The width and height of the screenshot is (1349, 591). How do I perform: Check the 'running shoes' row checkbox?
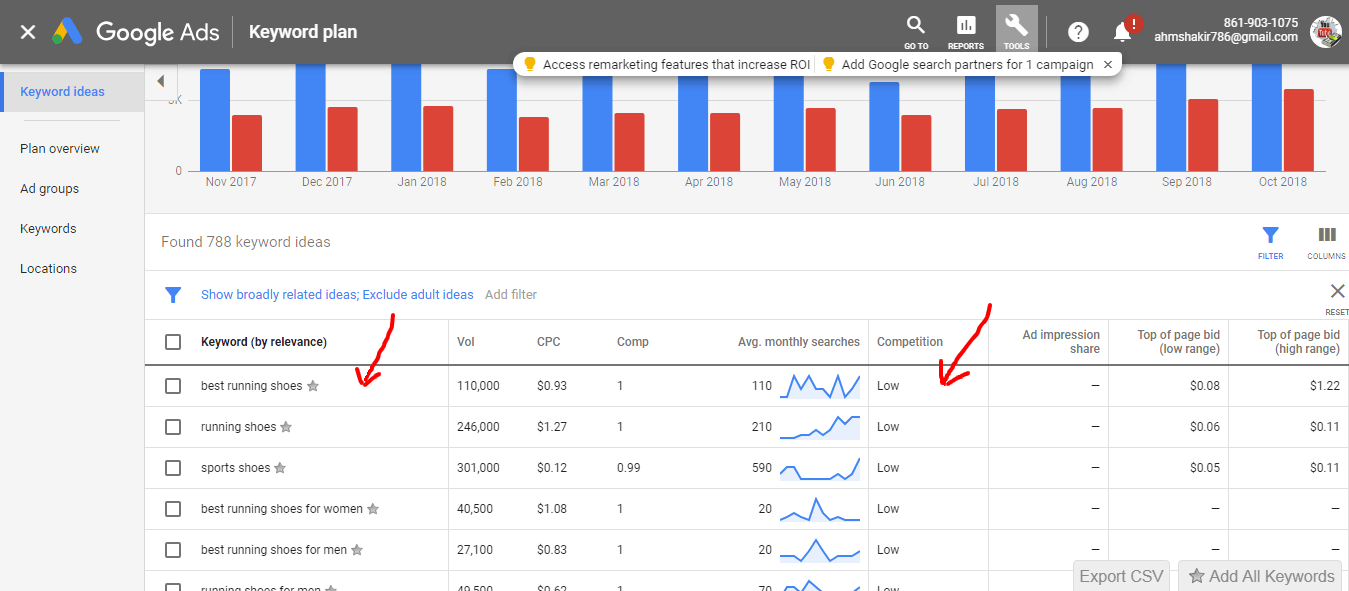(173, 427)
